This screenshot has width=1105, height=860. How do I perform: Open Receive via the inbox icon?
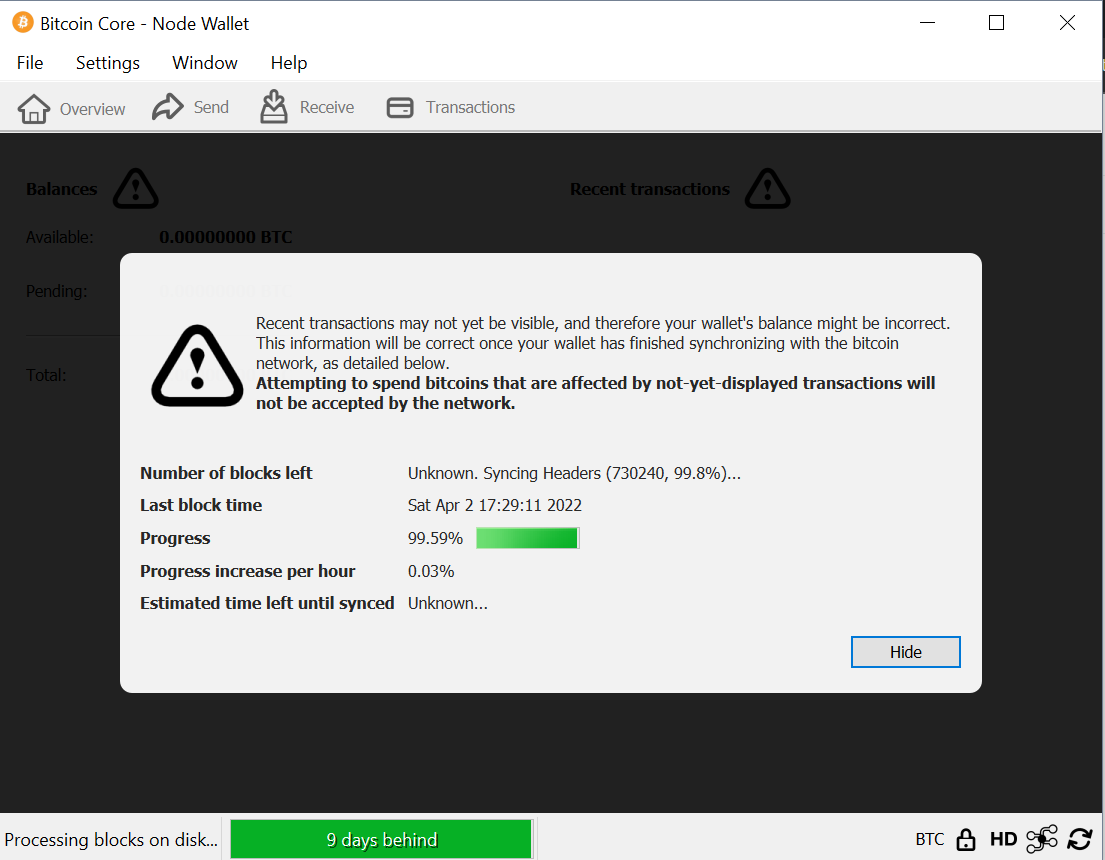(x=274, y=105)
